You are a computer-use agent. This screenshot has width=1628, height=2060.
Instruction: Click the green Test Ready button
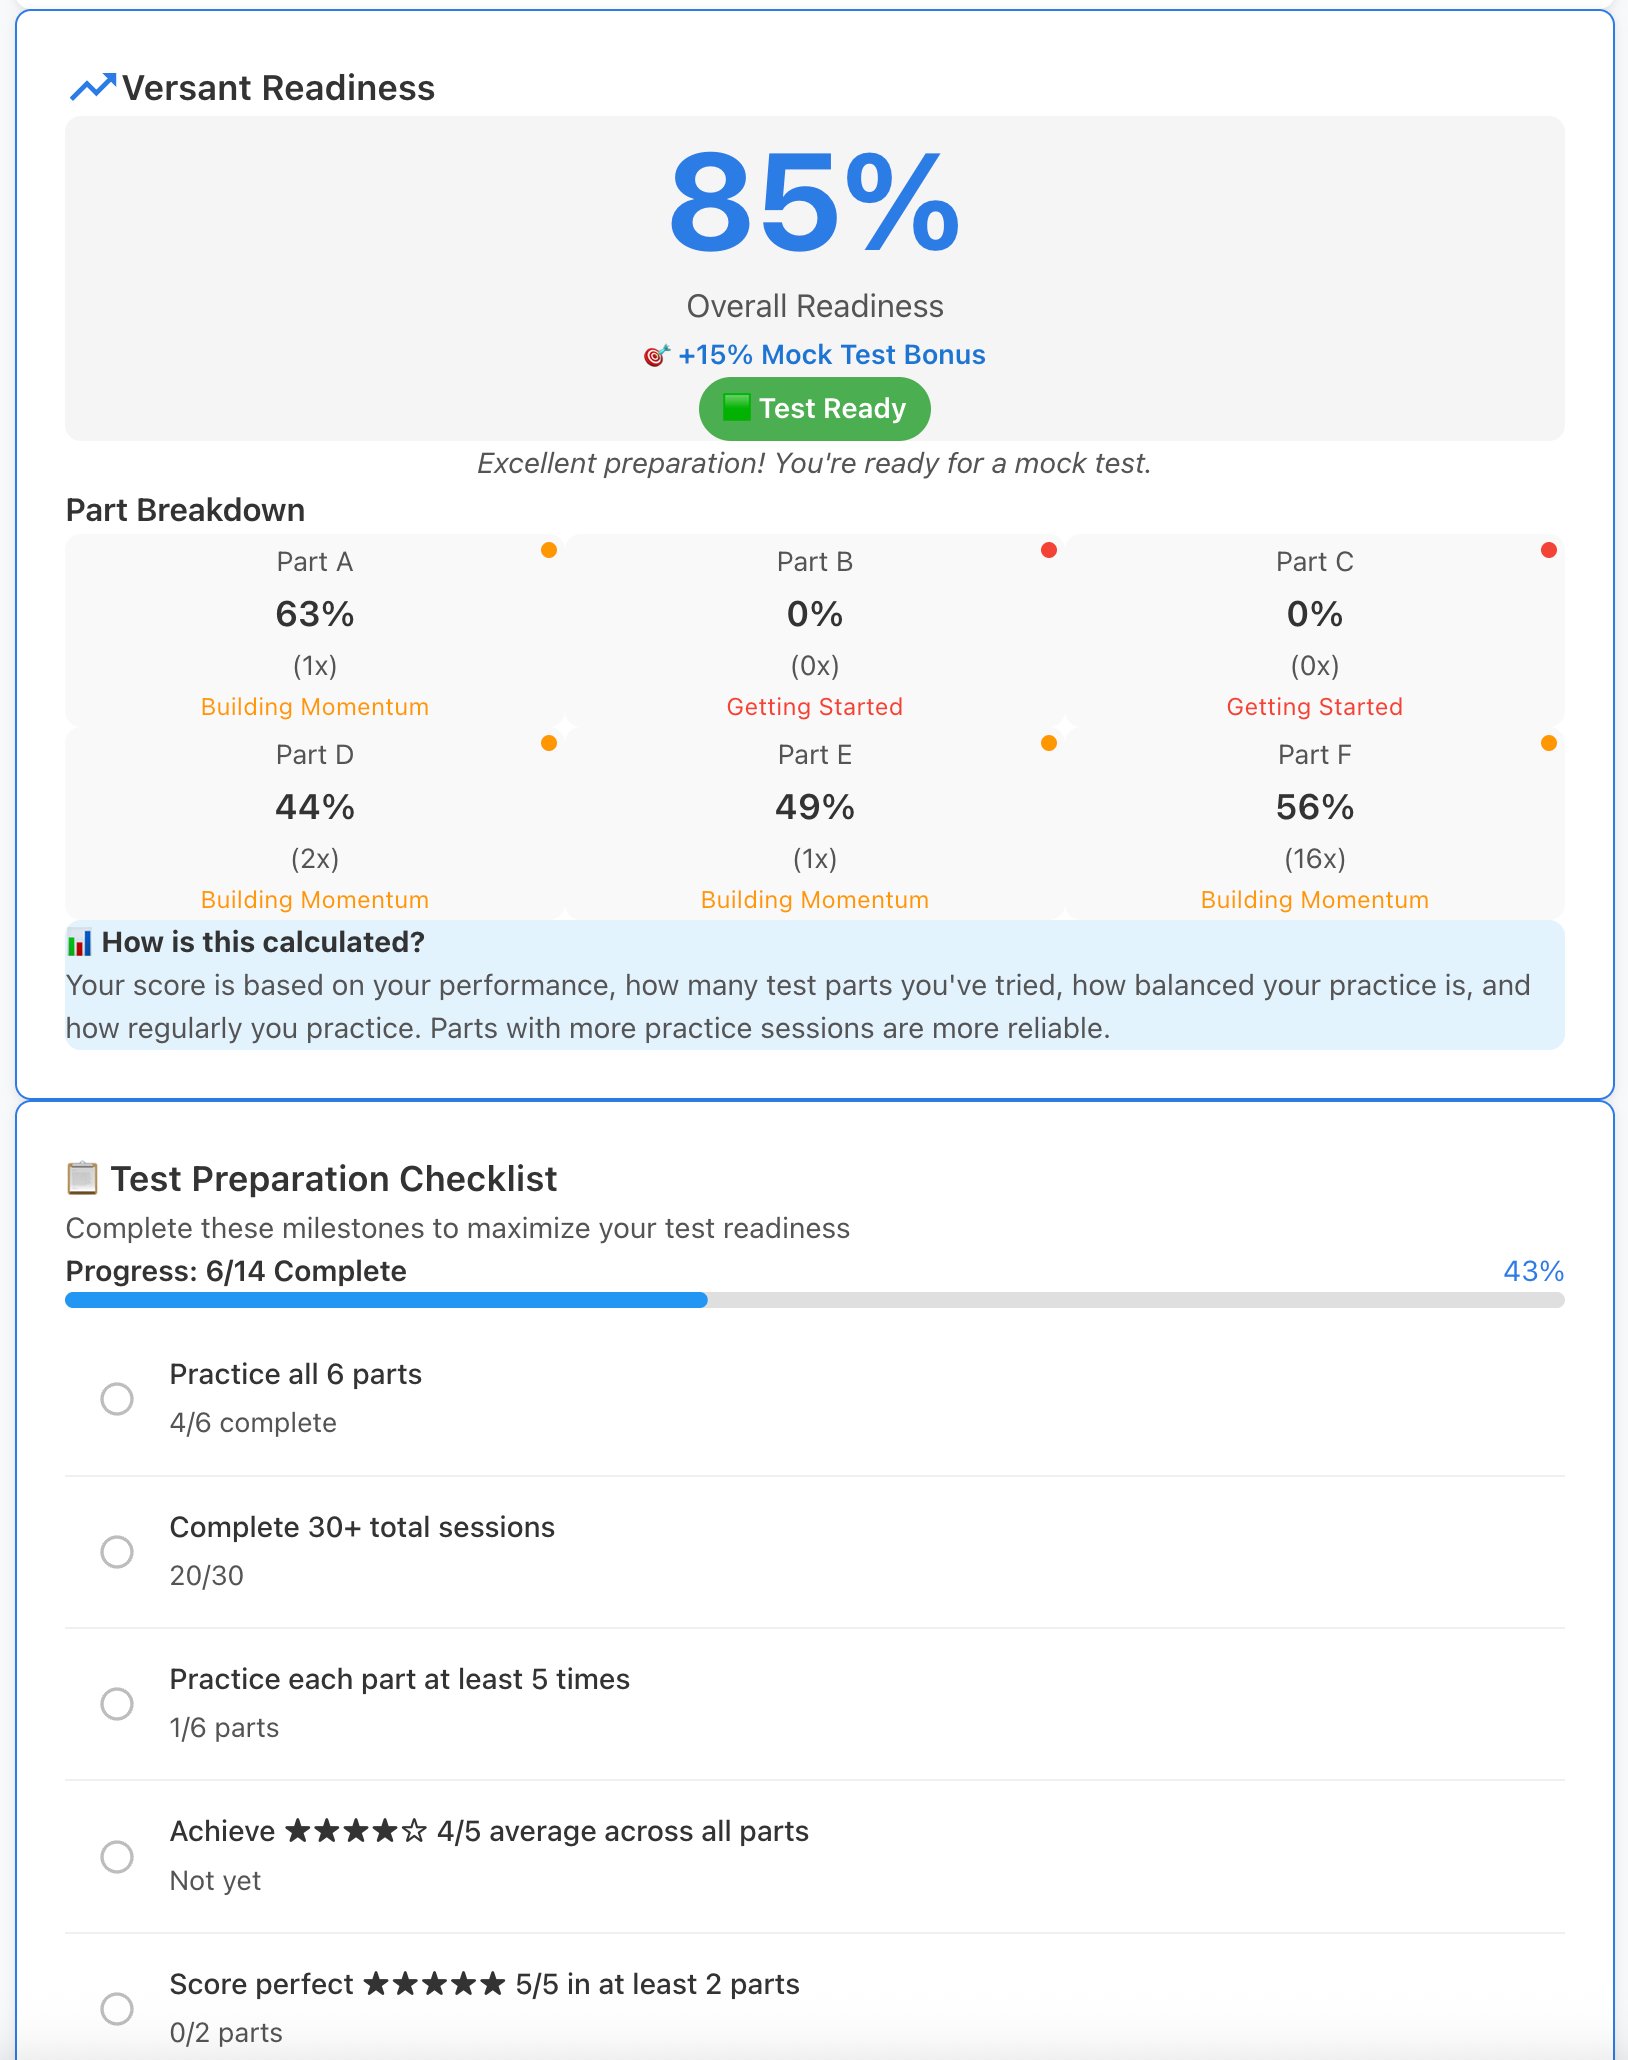coord(814,408)
